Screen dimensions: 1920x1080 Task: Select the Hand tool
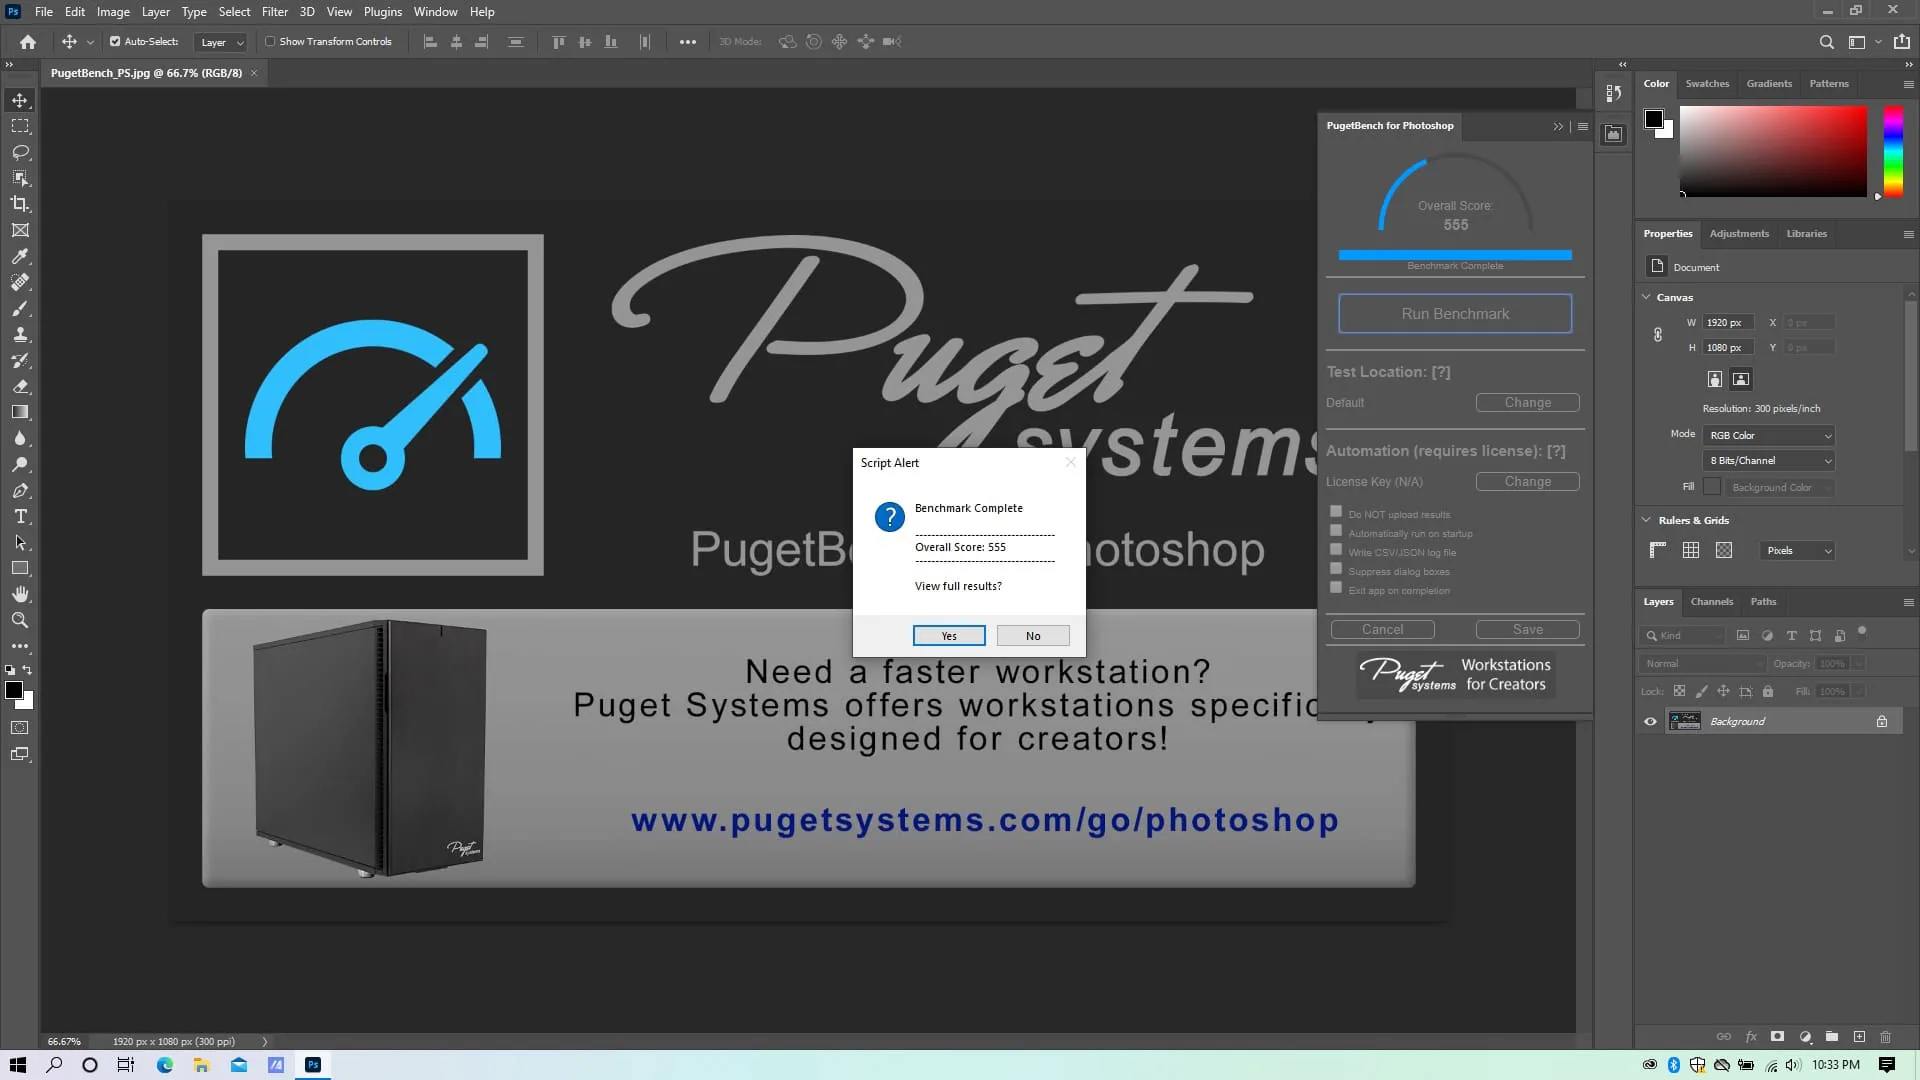pos(20,594)
